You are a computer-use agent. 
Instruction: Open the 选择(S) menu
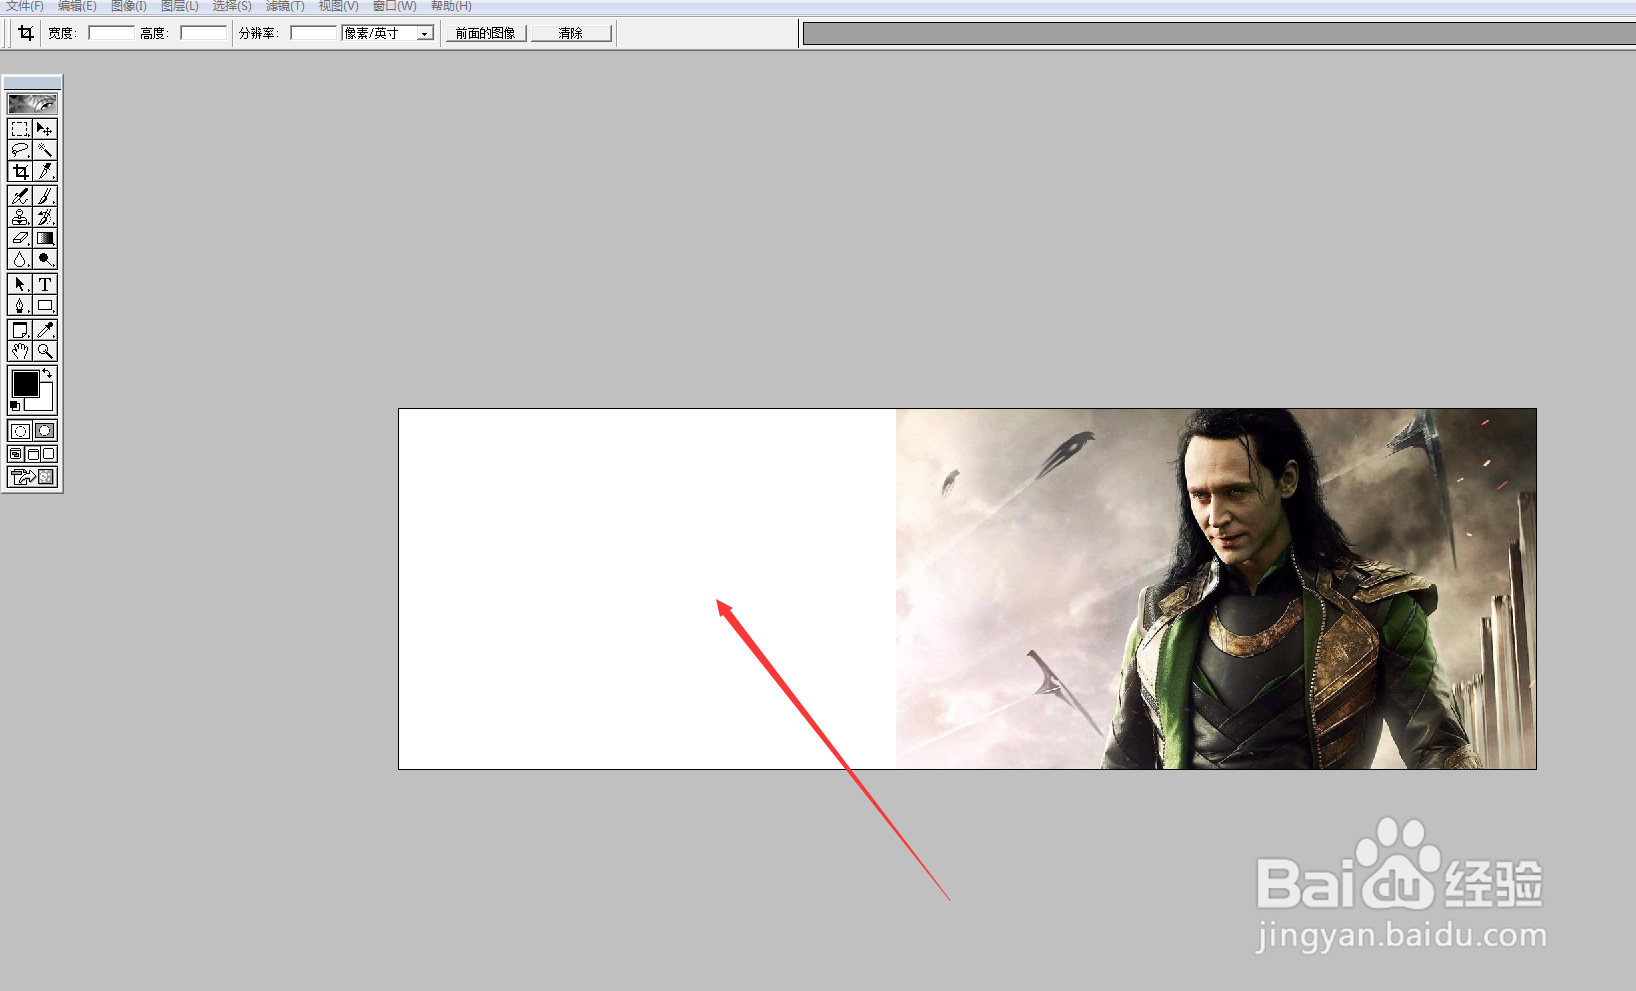pos(232,6)
